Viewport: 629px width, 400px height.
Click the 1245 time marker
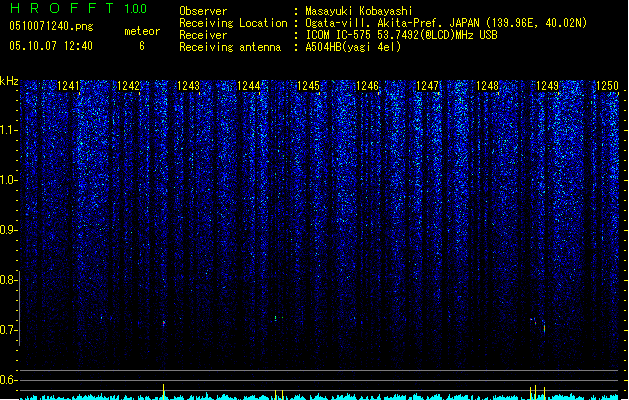point(308,86)
